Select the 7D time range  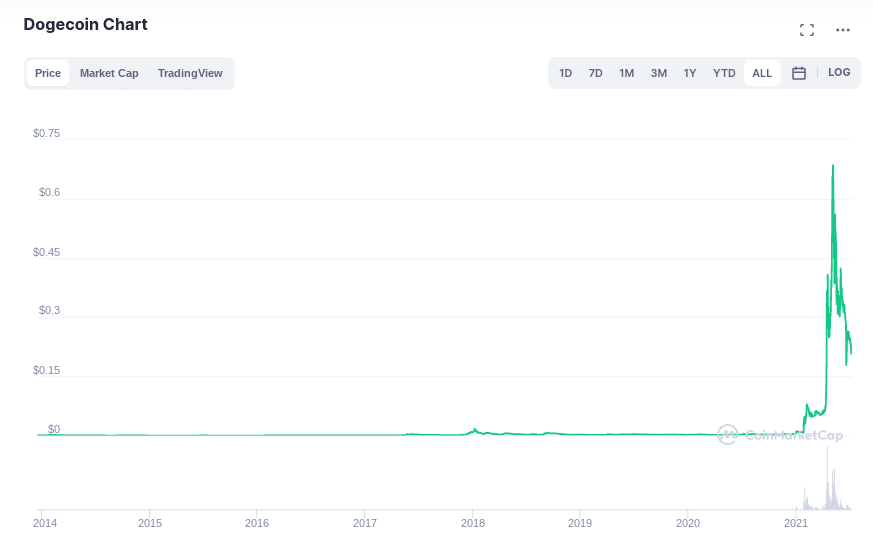(x=596, y=73)
